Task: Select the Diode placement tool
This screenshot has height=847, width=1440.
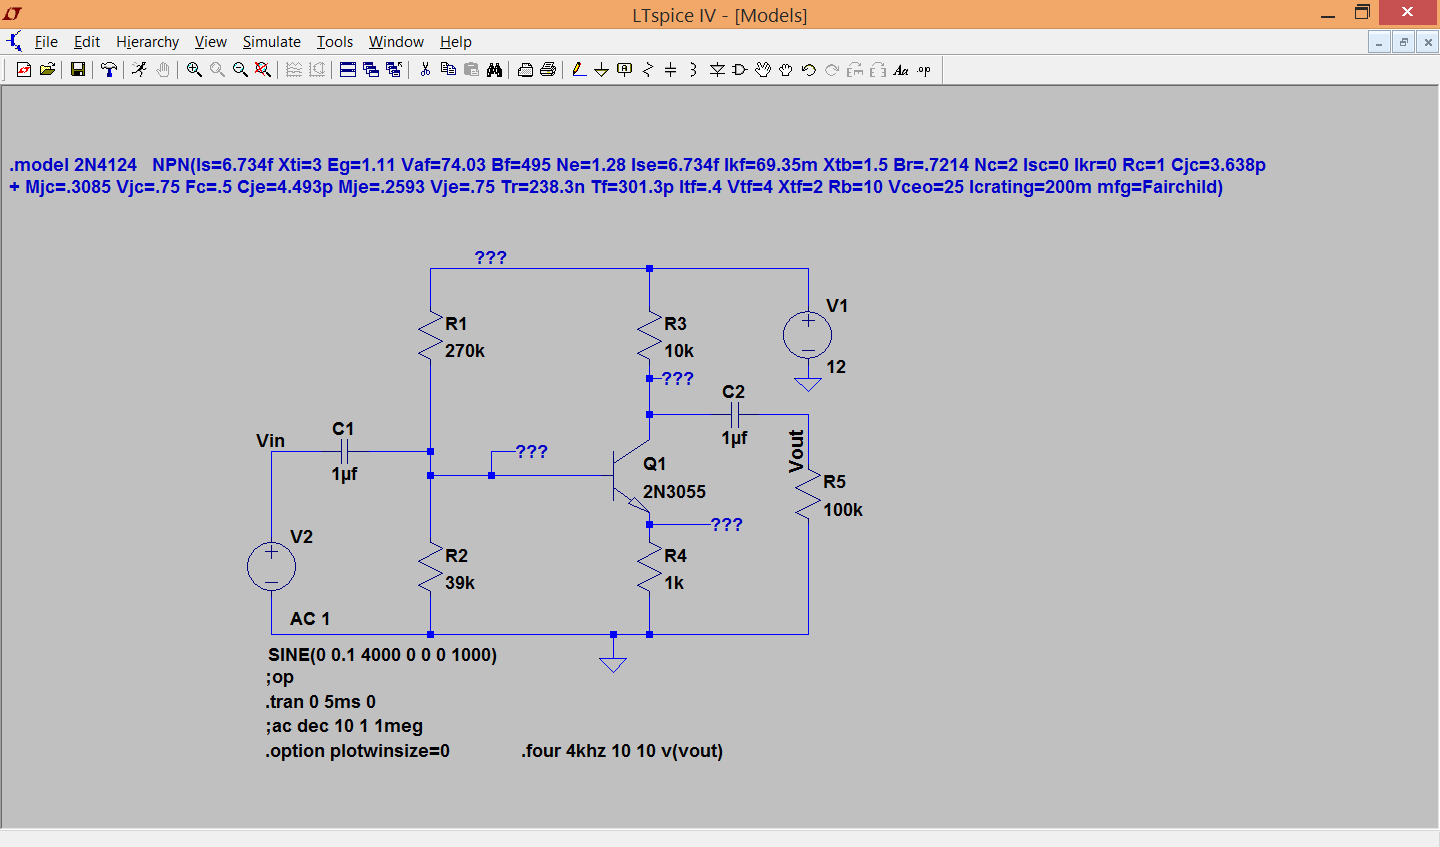Action: click(717, 70)
